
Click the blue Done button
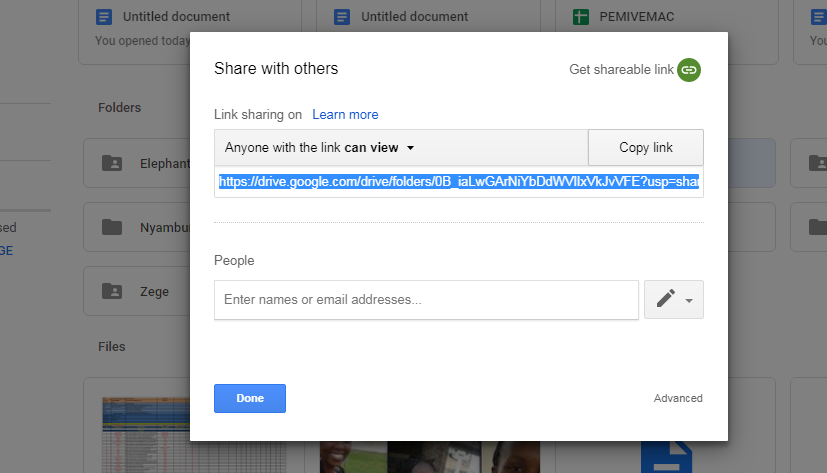tap(250, 398)
